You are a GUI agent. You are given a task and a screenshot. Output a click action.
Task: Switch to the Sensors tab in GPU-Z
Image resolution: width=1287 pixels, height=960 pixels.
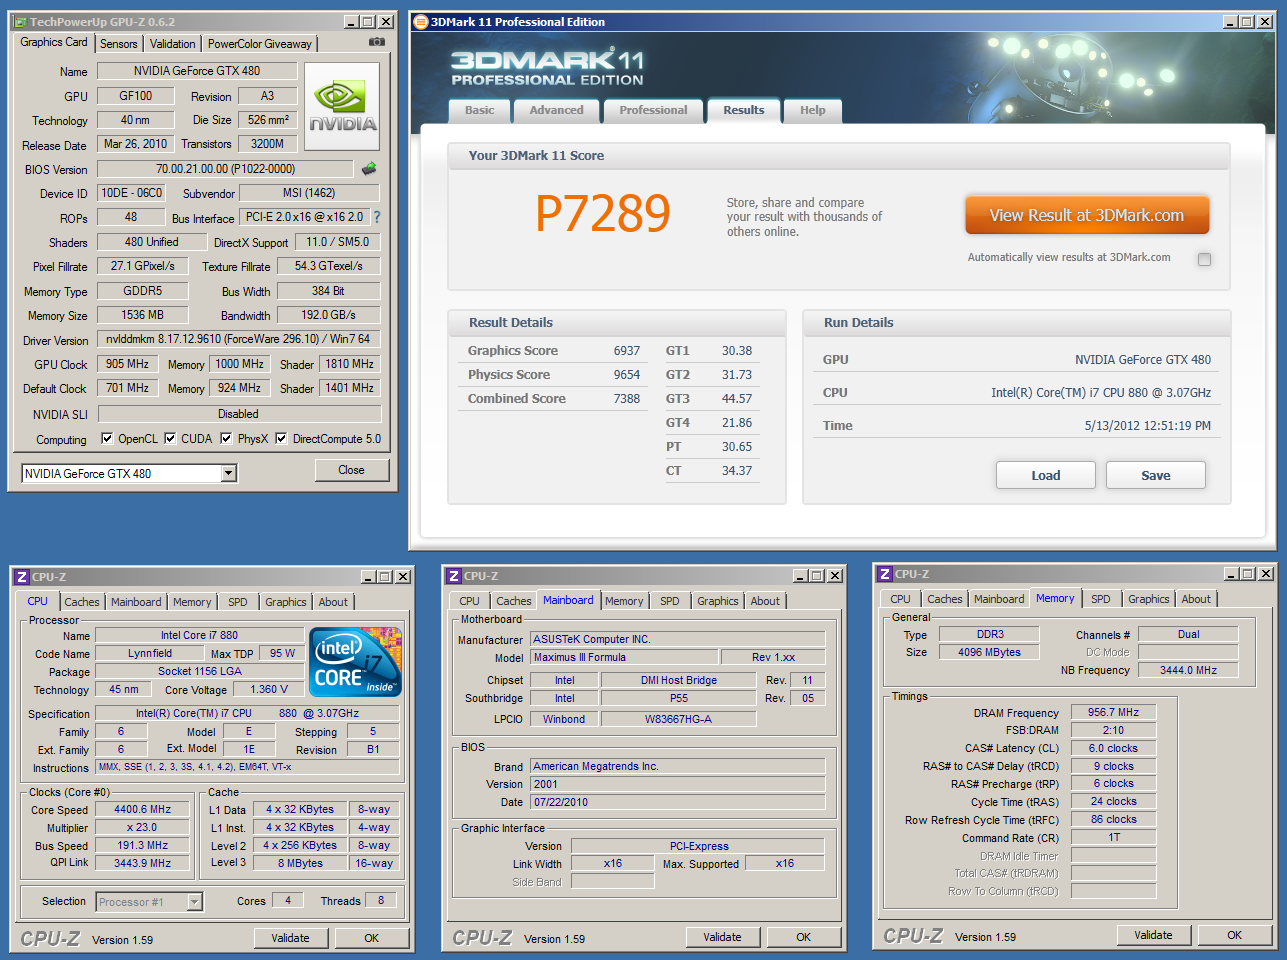(119, 44)
